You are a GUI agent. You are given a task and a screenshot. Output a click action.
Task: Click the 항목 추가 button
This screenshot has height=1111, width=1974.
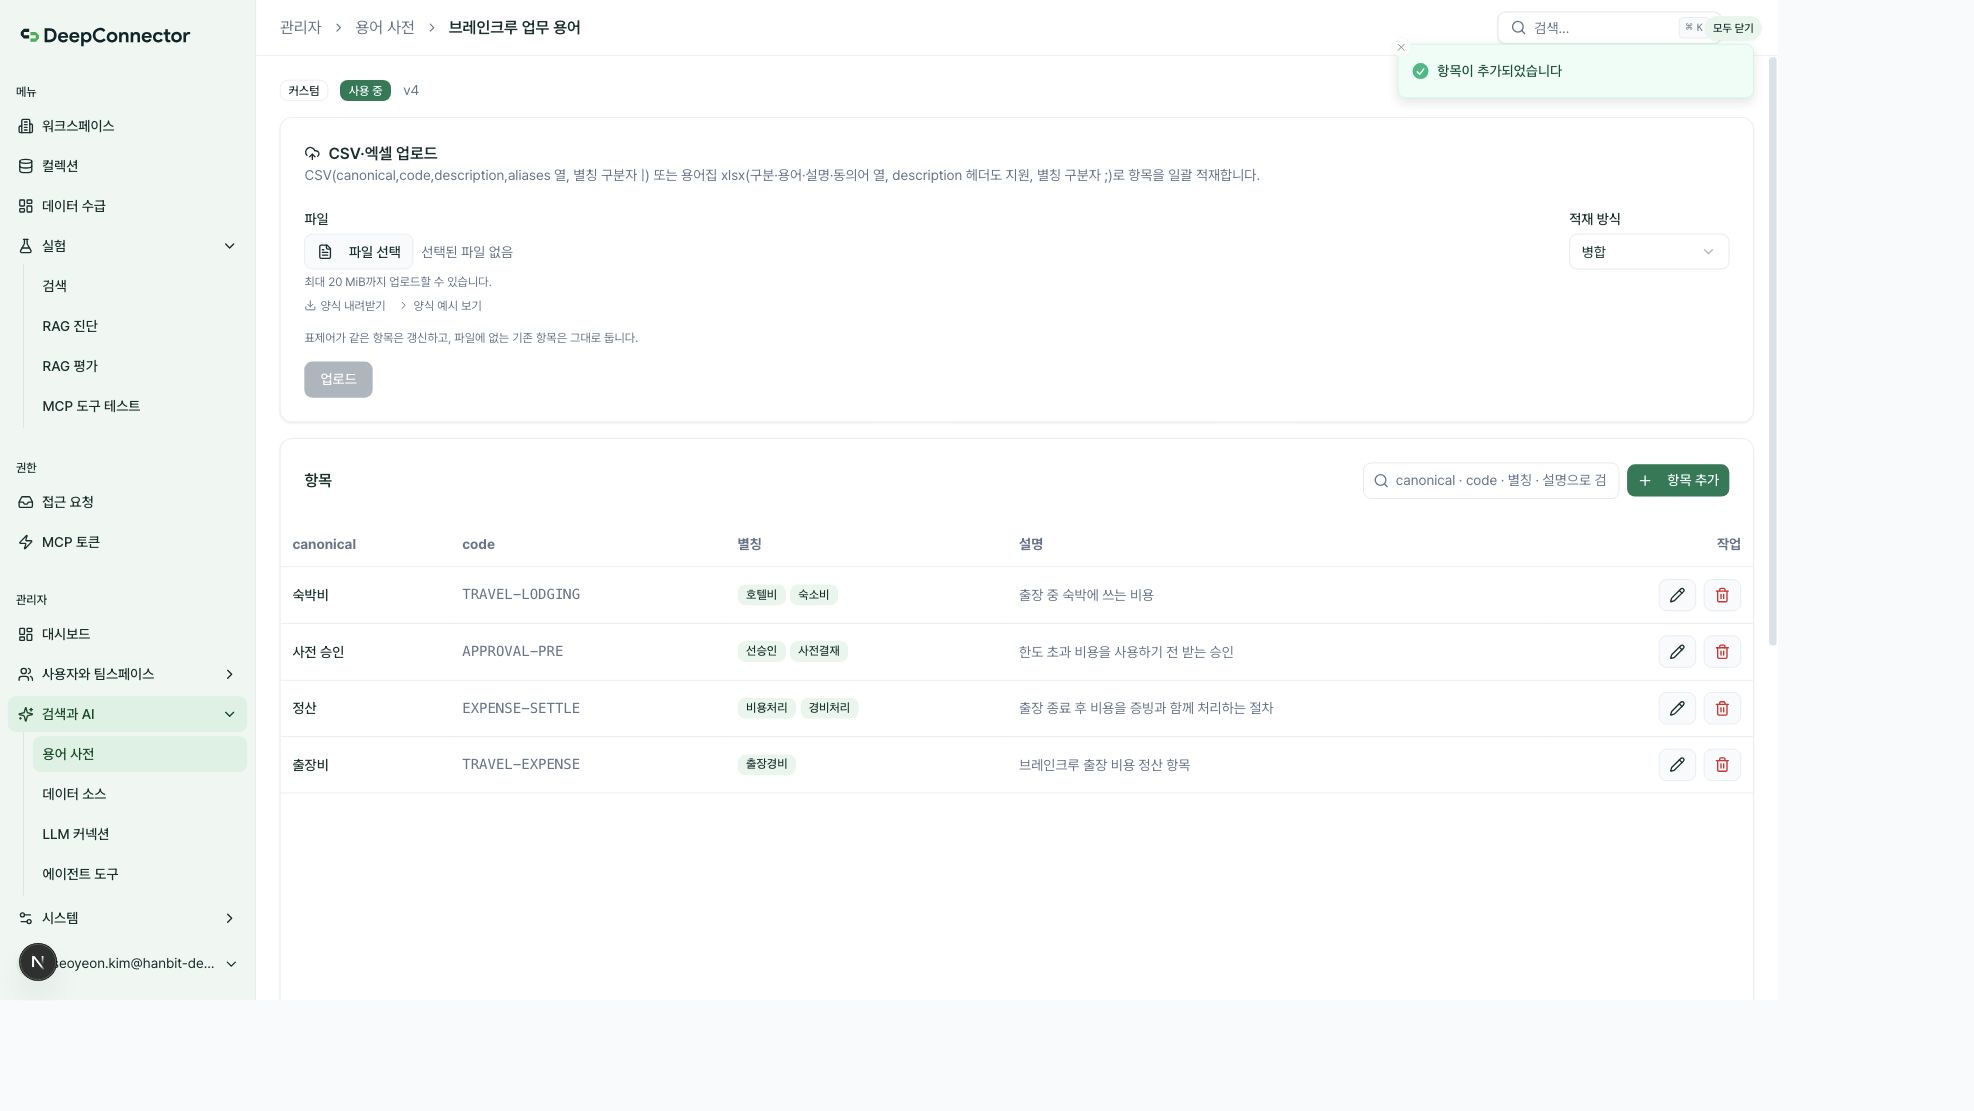pyautogui.click(x=1677, y=481)
